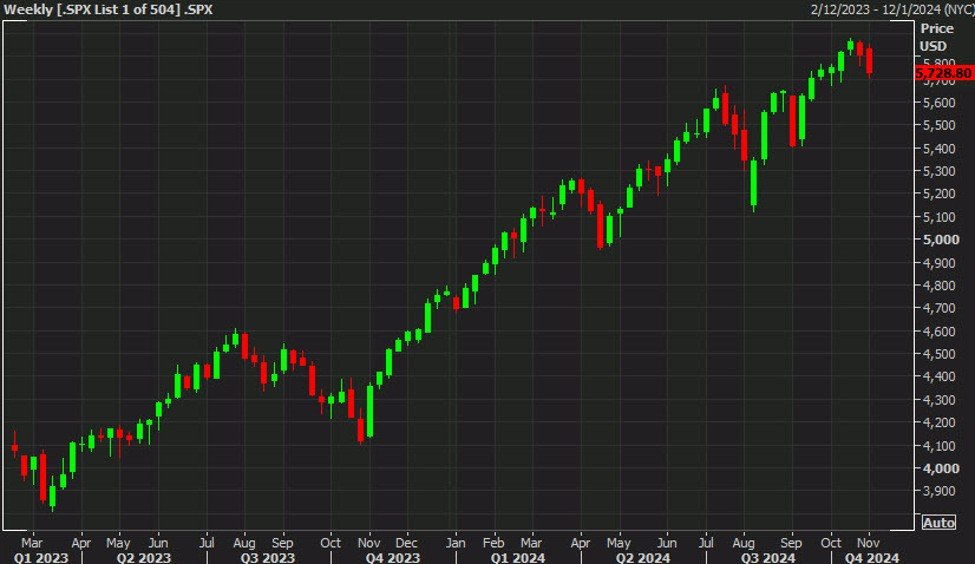Select the 4,000 price axis label
Viewport: 975px width, 564px height.
click(938, 468)
